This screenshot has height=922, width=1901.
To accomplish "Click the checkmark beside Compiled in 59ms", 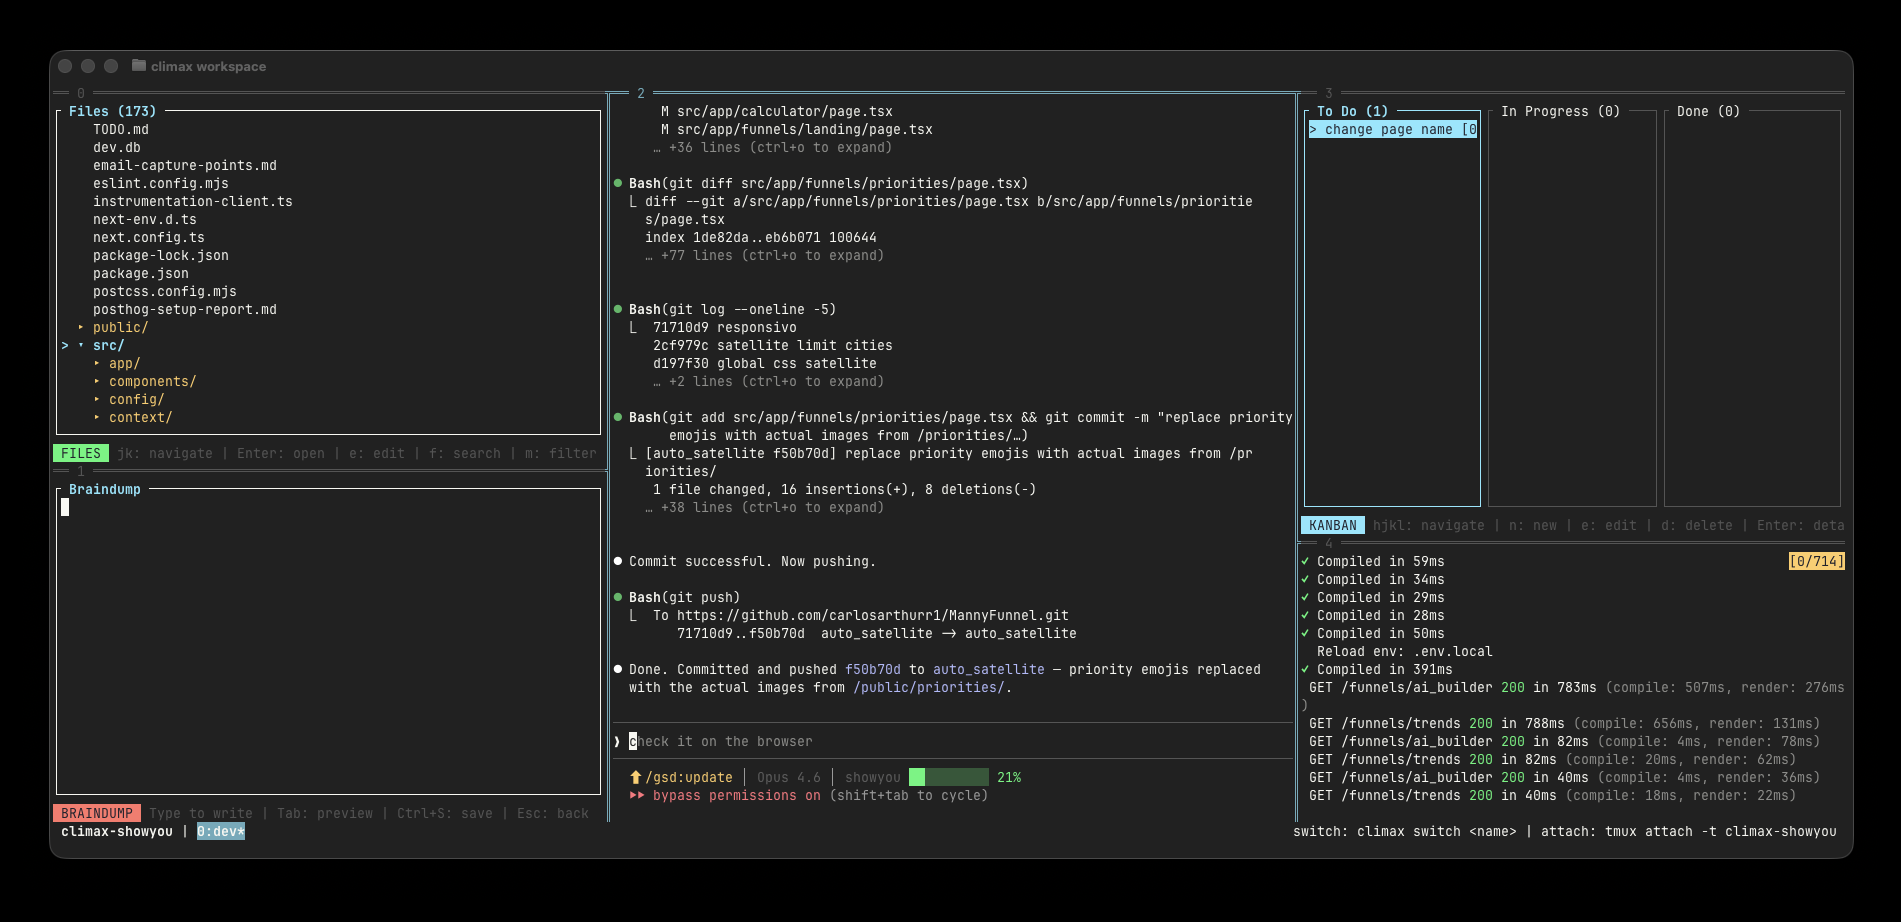I will point(1306,561).
